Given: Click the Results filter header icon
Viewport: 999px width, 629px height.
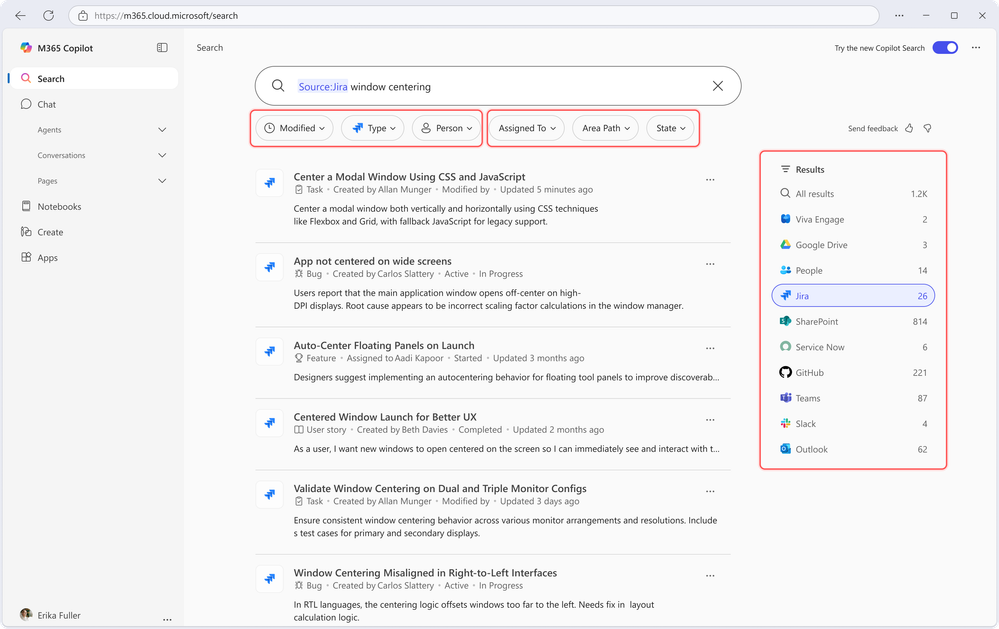Looking at the screenshot, I should pos(785,170).
